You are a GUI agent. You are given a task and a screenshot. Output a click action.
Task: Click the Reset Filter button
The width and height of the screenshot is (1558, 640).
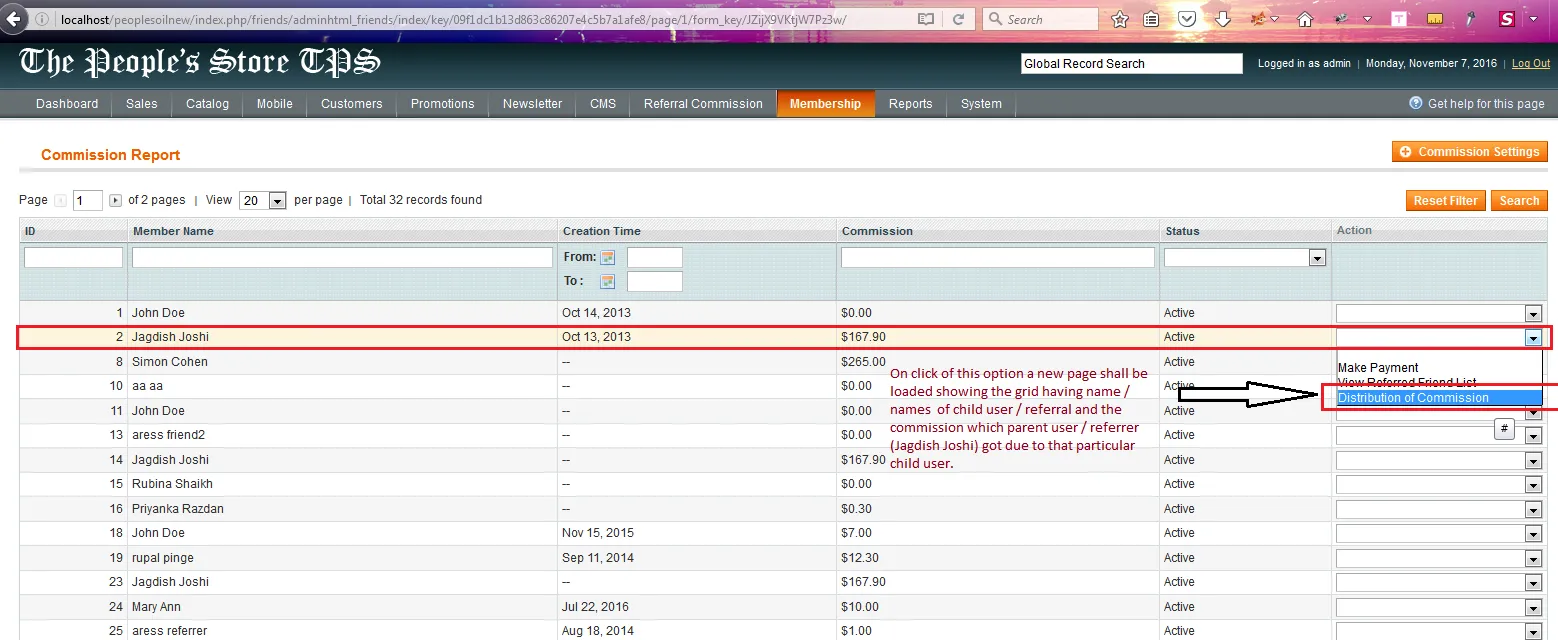1445,201
